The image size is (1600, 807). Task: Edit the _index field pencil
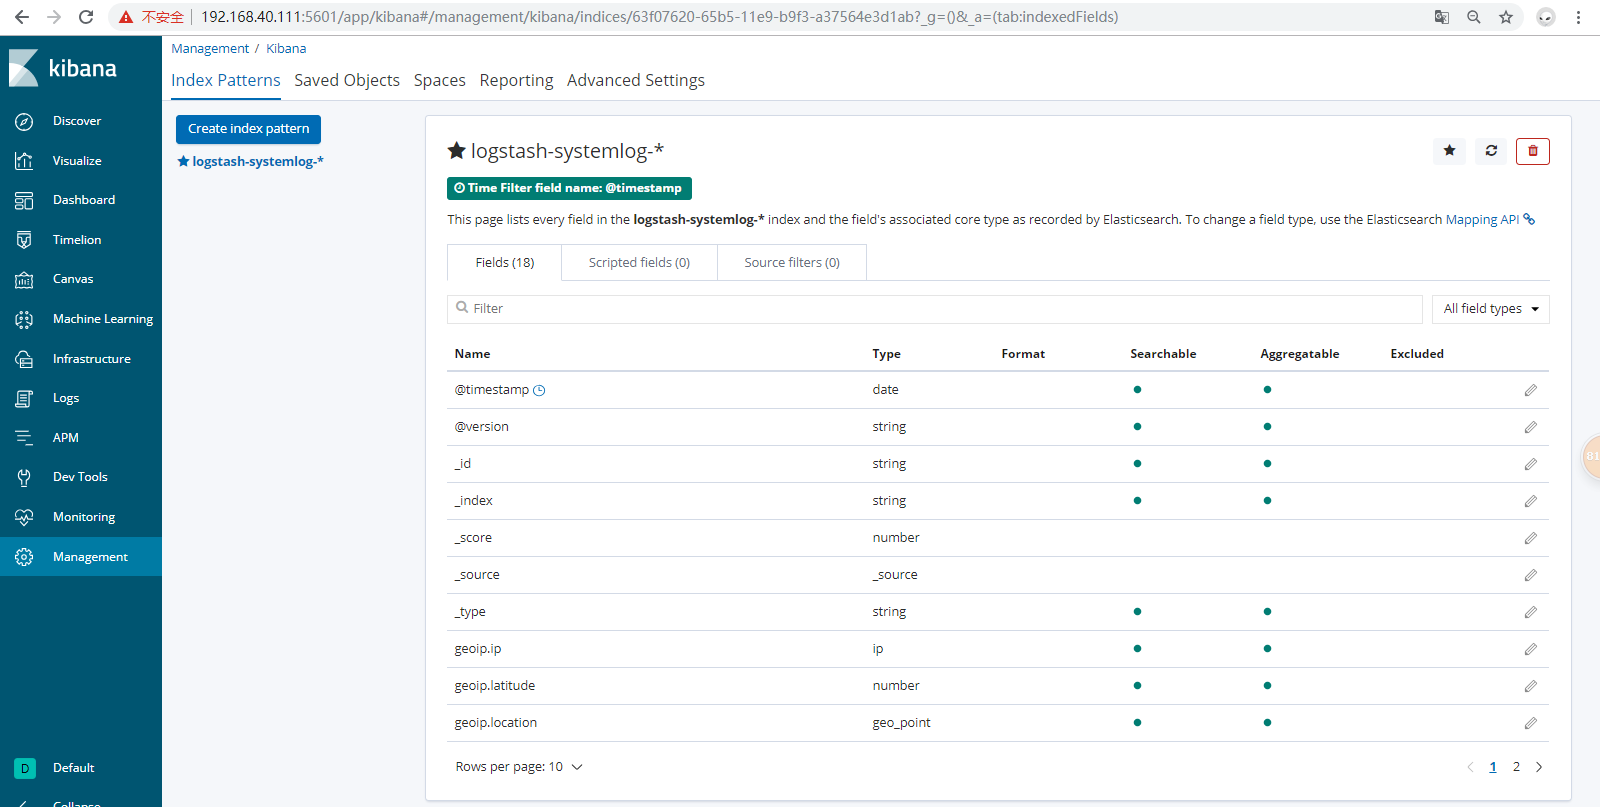point(1530,501)
